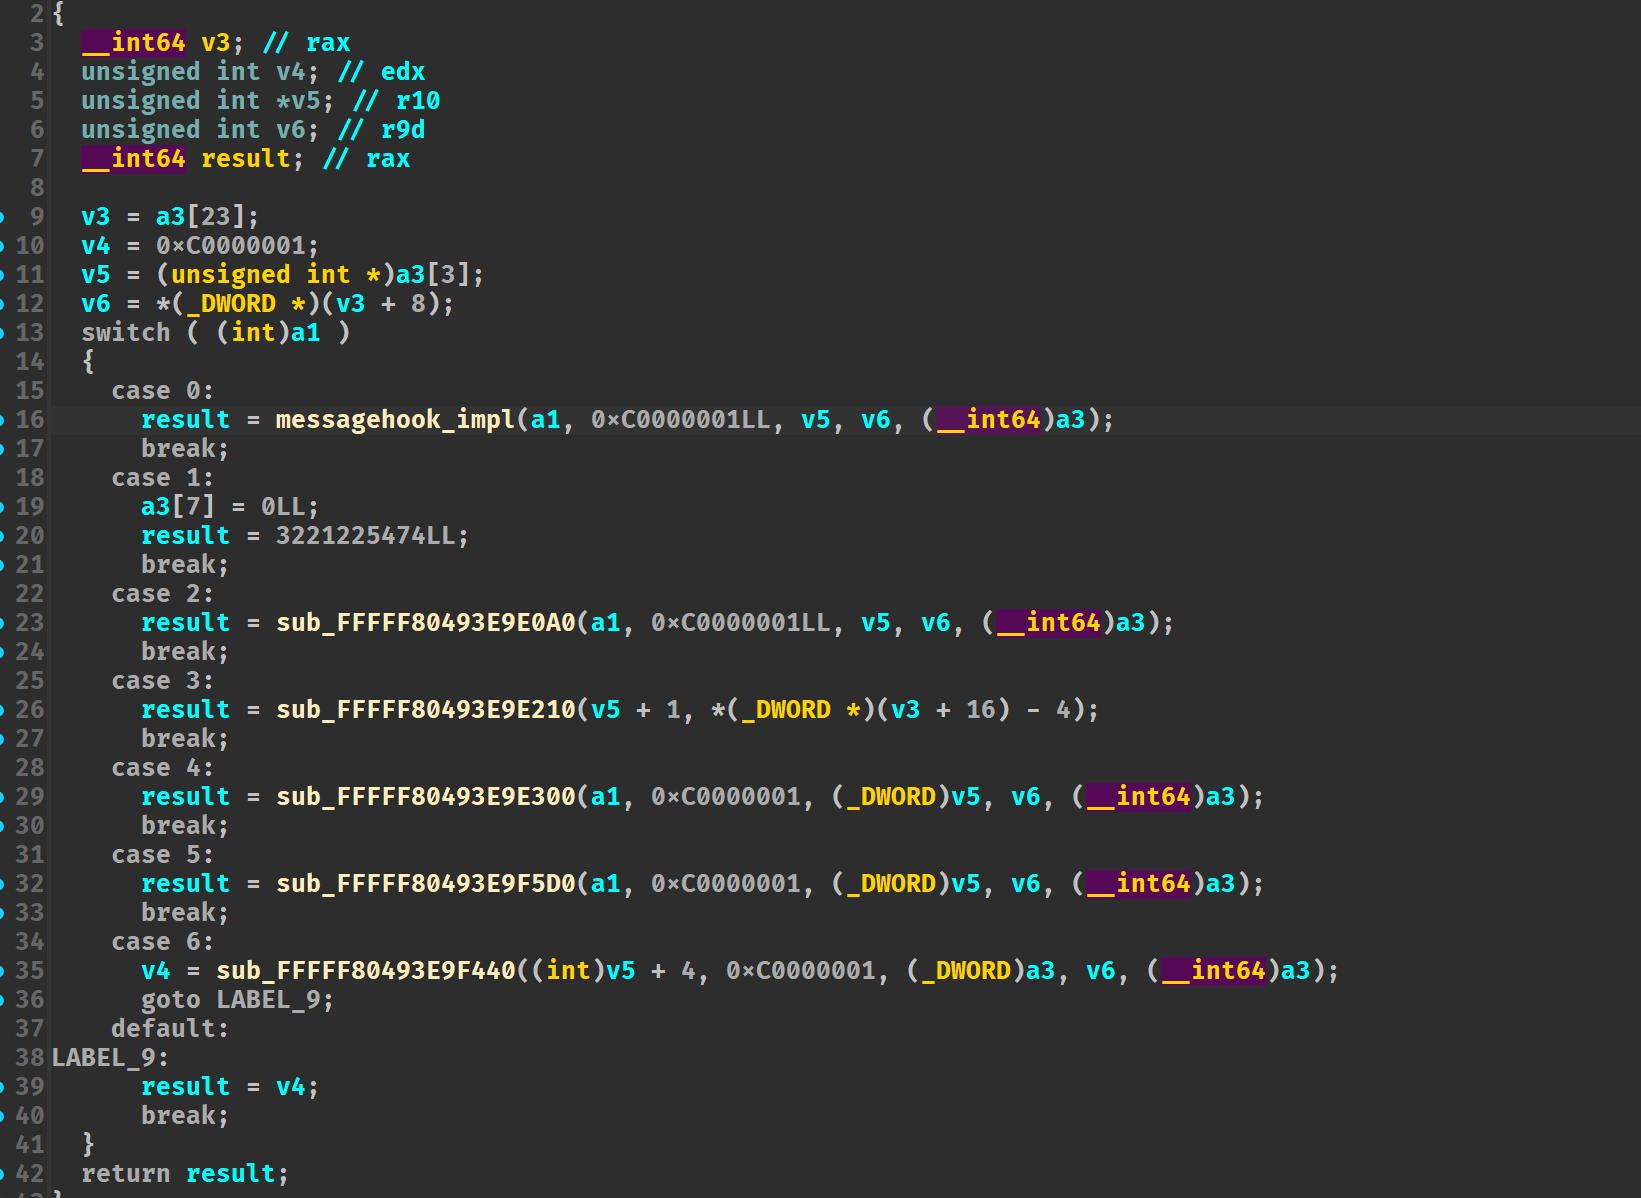This screenshot has height=1198, width=1641.
Task: Click the _DWORD cast in the v6 assignment
Action: coord(238,303)
